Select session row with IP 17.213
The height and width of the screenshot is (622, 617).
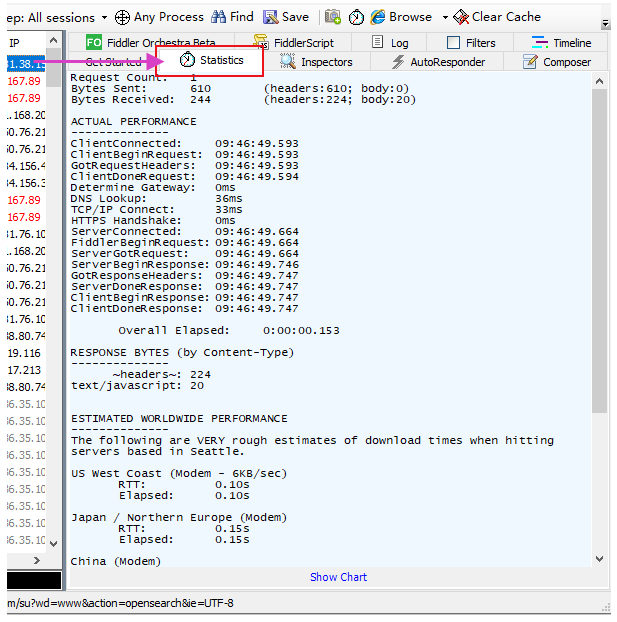(x=26, y=370)
